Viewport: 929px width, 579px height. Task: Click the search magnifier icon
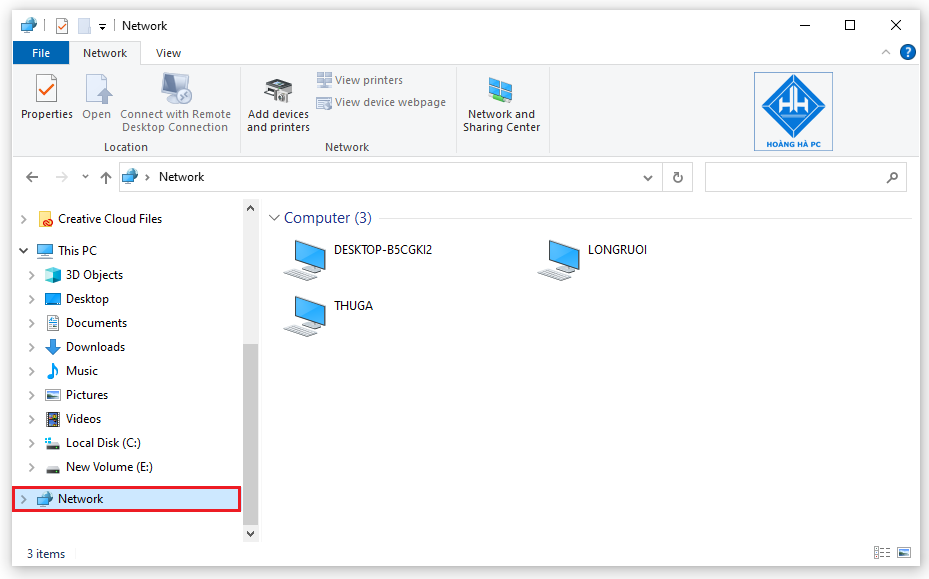coord(892,177)
